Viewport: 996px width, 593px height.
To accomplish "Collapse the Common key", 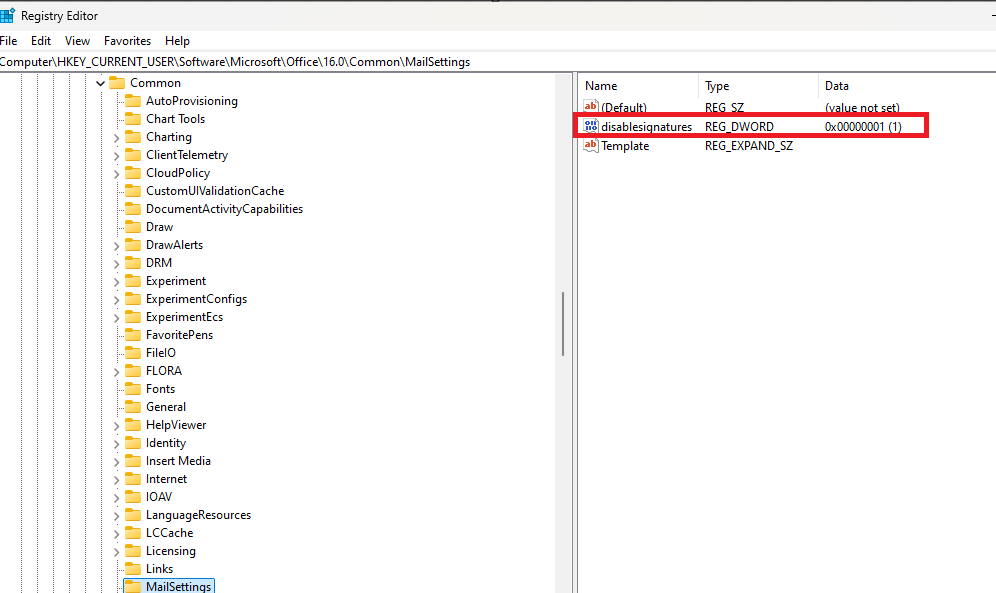I will (x=100, y=82).
